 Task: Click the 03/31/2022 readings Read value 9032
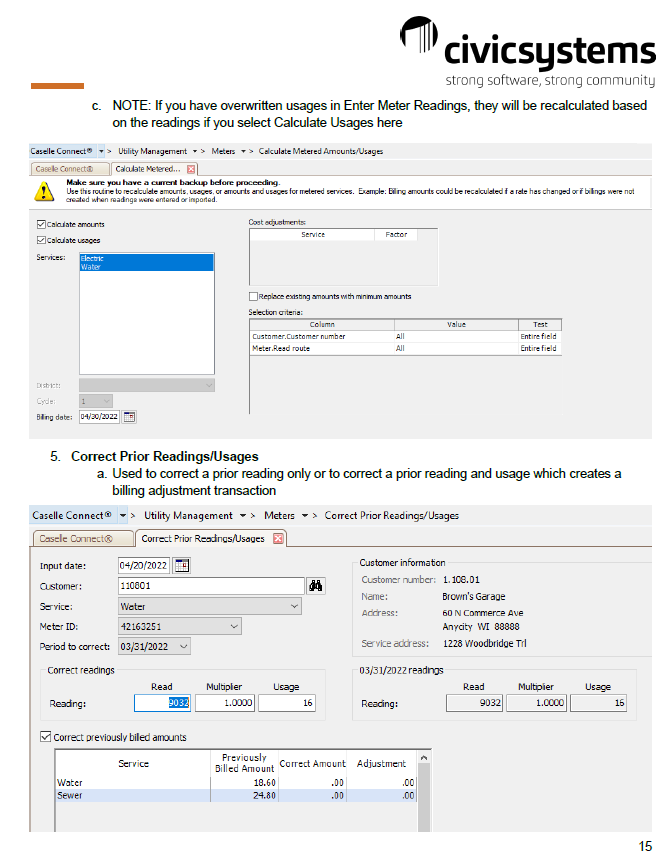(x=474, y=703)
